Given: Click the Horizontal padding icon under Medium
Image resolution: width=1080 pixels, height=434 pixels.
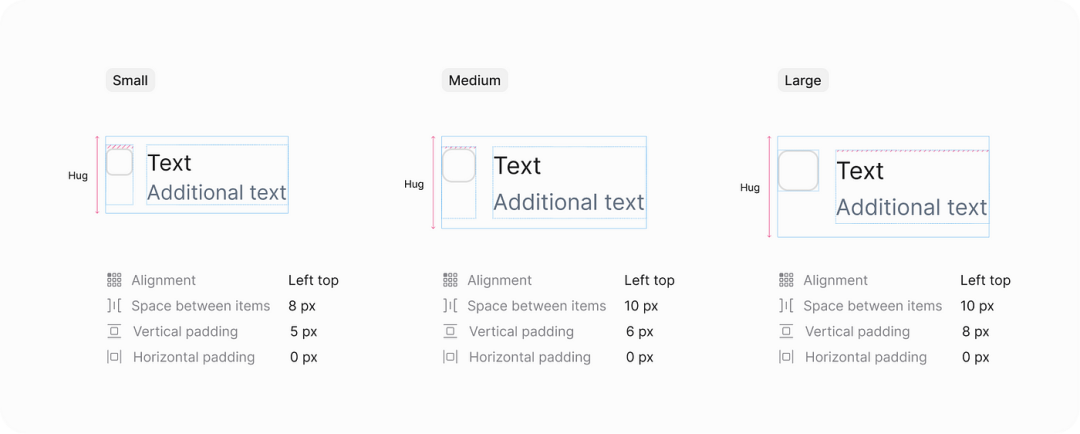Looking at the screenshot, I should pos(450,357).
